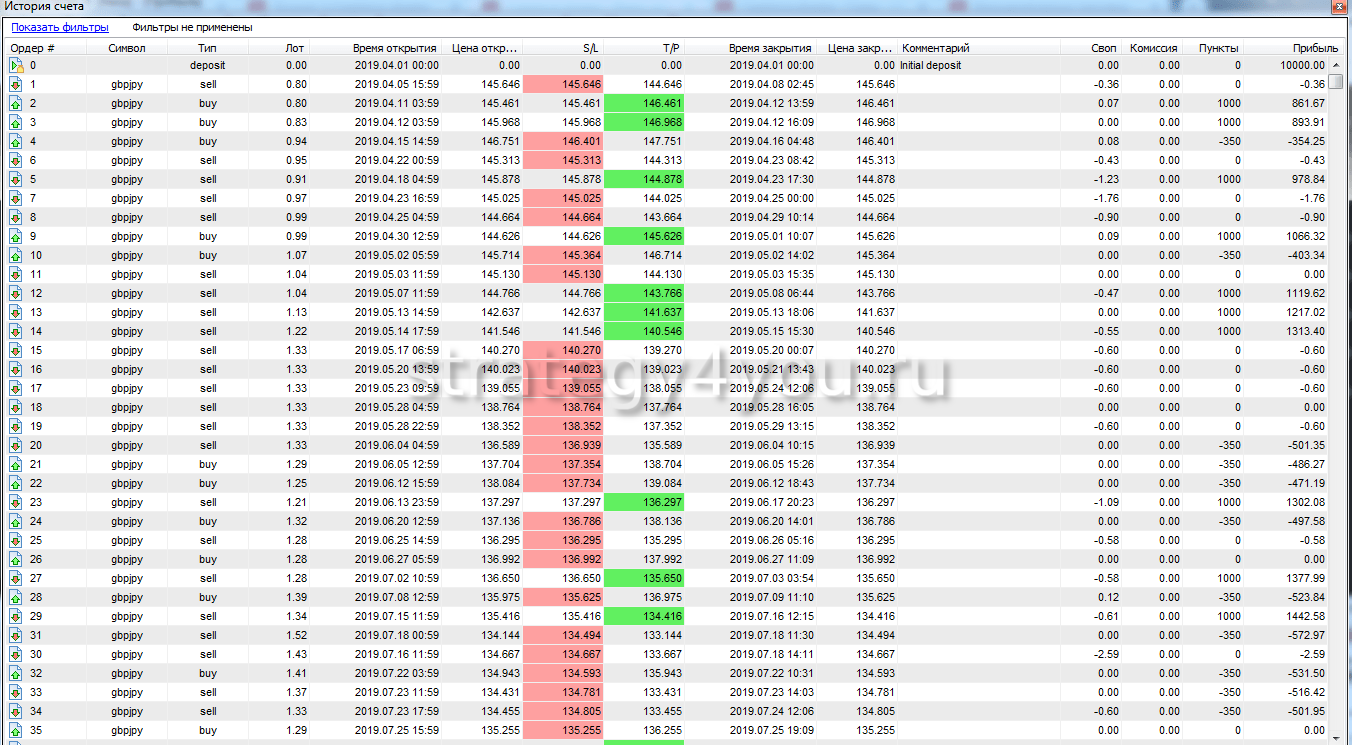The height and width of the screenshot is (745, 1353).
Task: Click the Лот column header
Action: click(294, 48)
